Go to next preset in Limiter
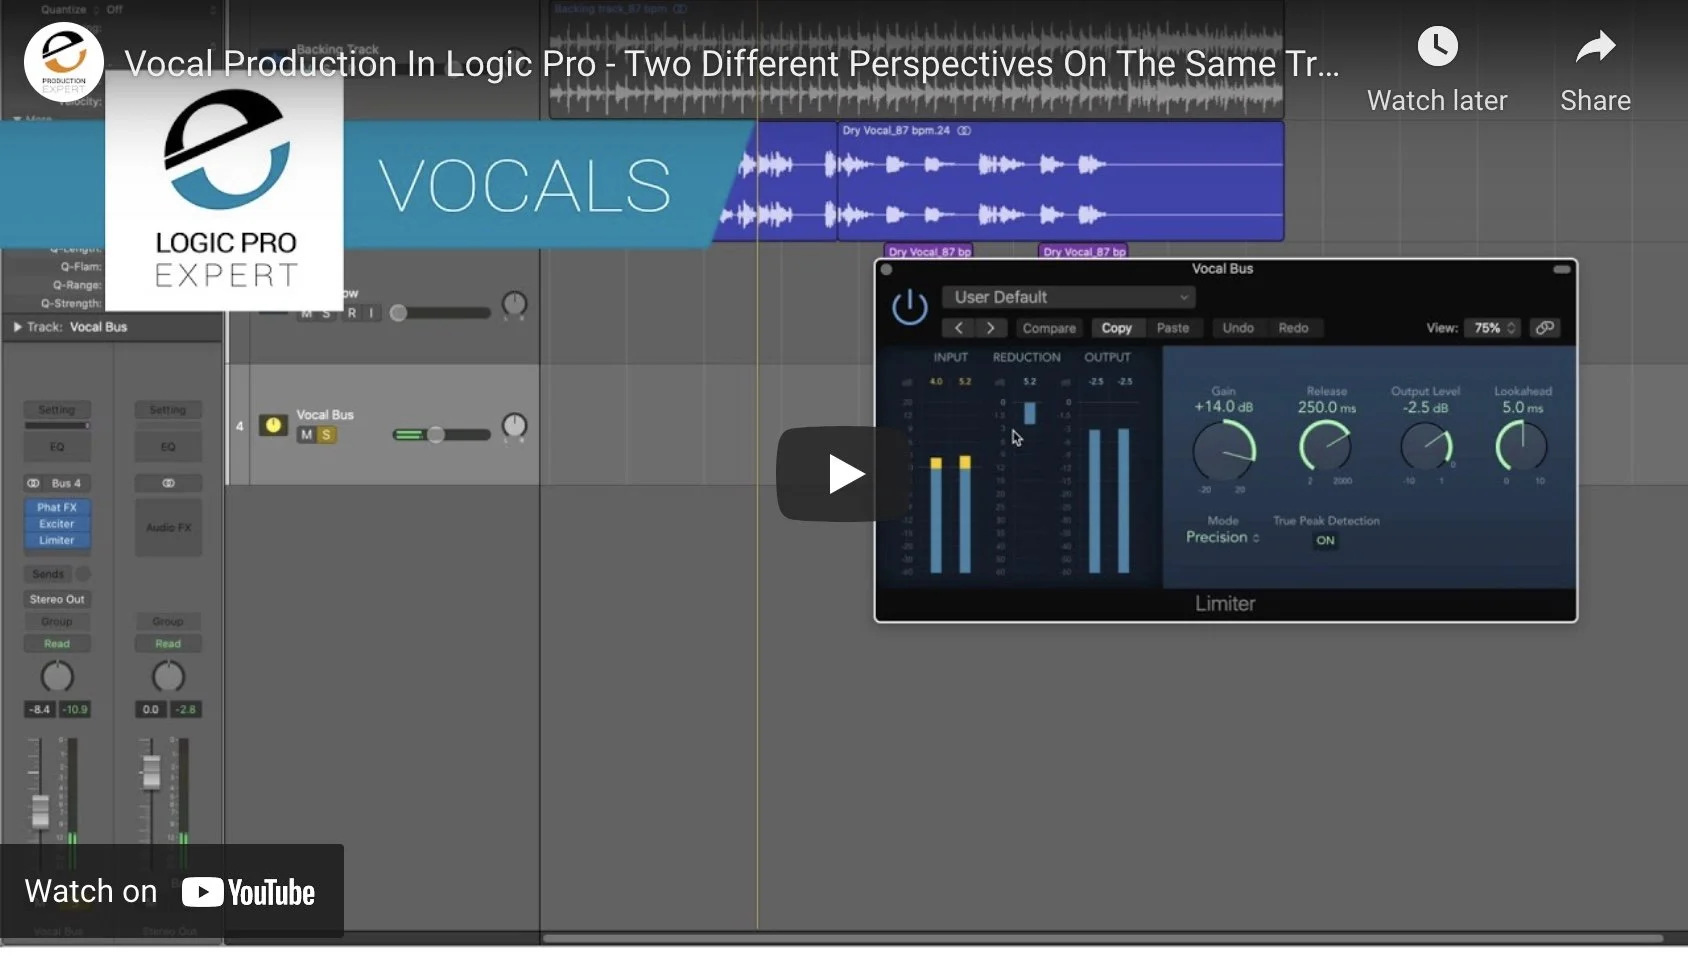The width and height of the screenshot is (1688, 958). pos(991,328)
